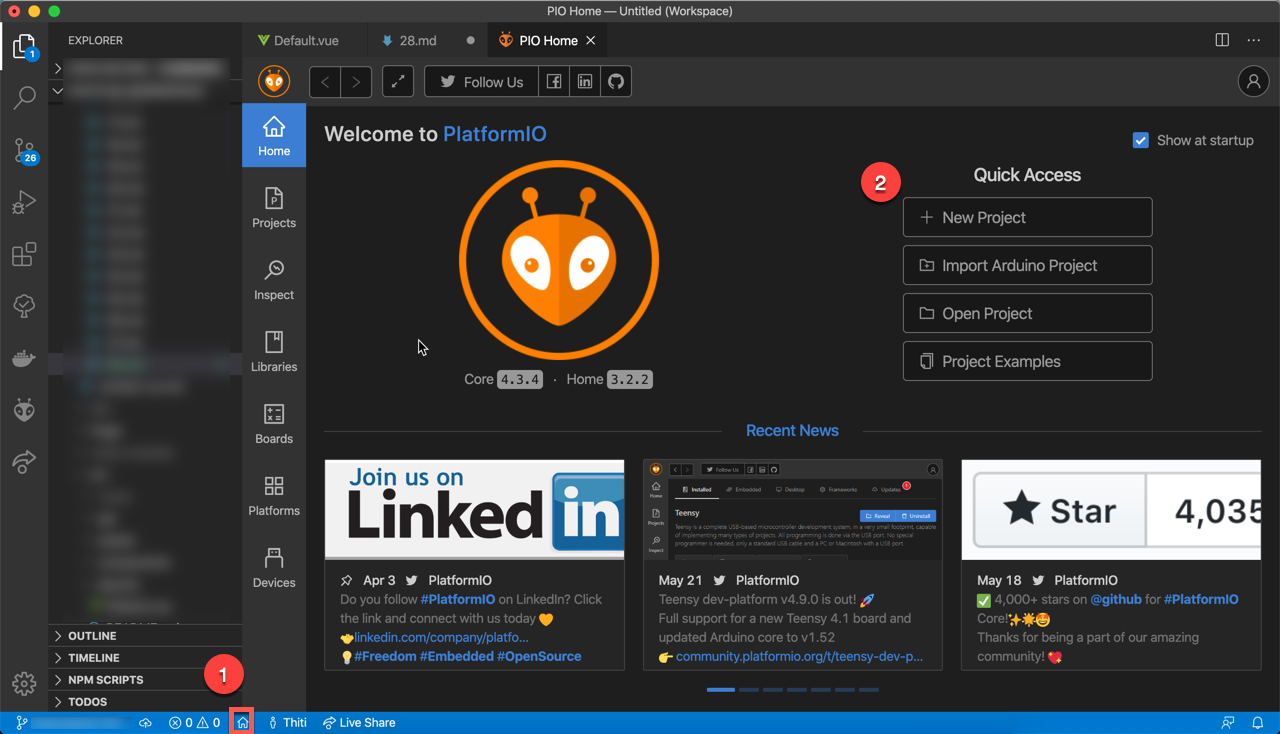Click the Import Arduino Project button

click(1027, 265)
